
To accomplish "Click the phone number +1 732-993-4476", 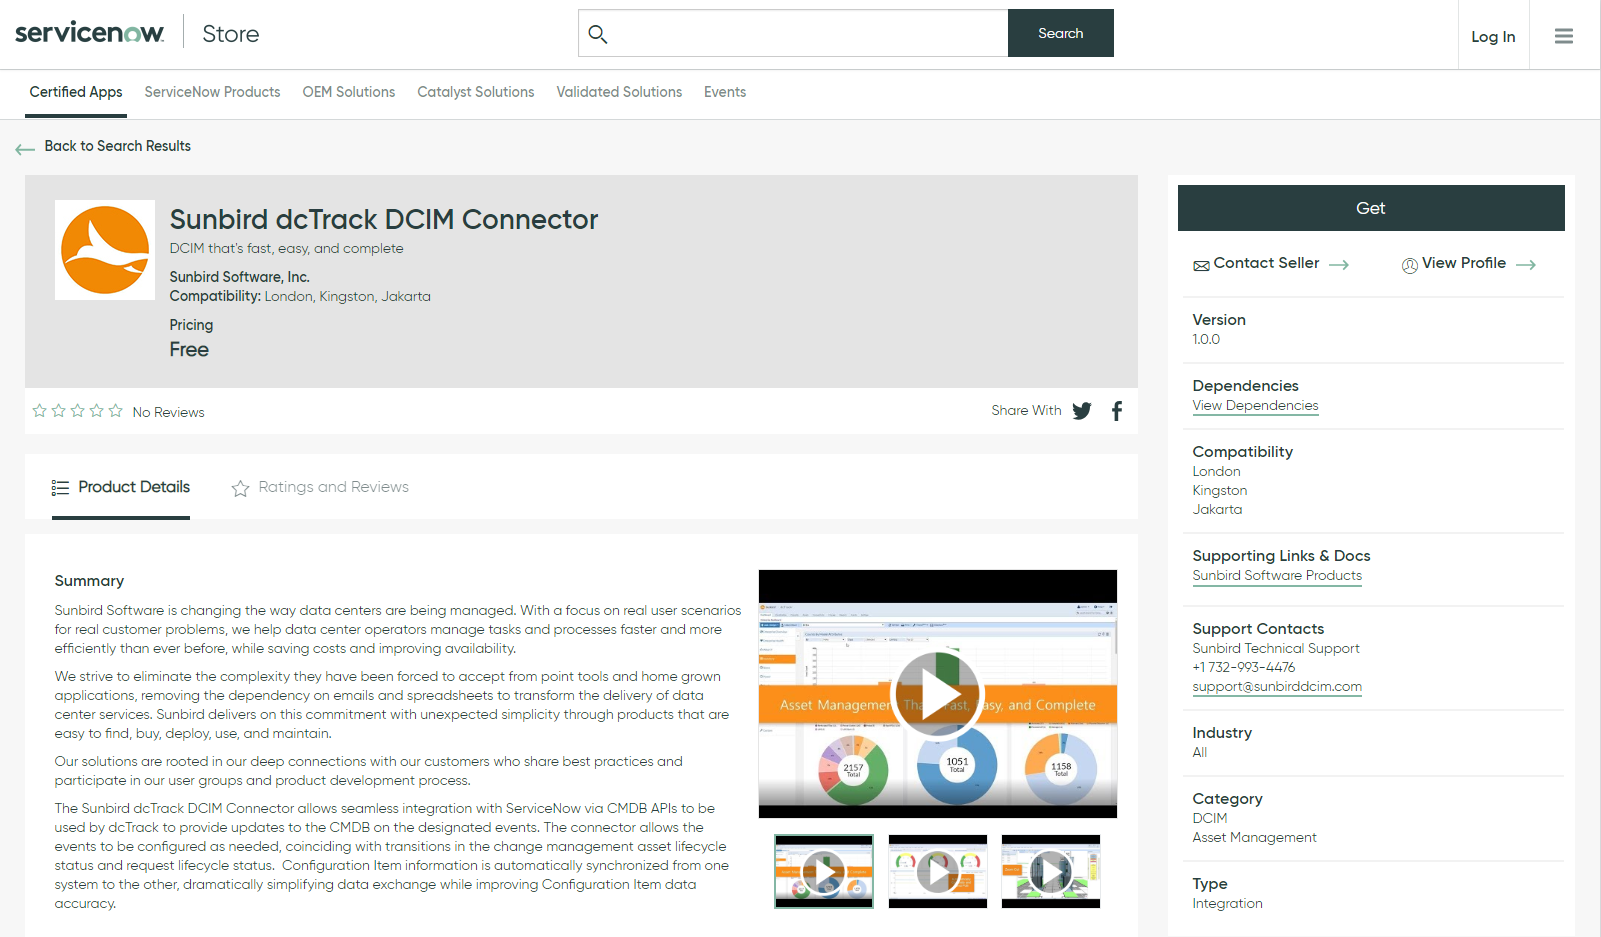I will [1243, 667].
